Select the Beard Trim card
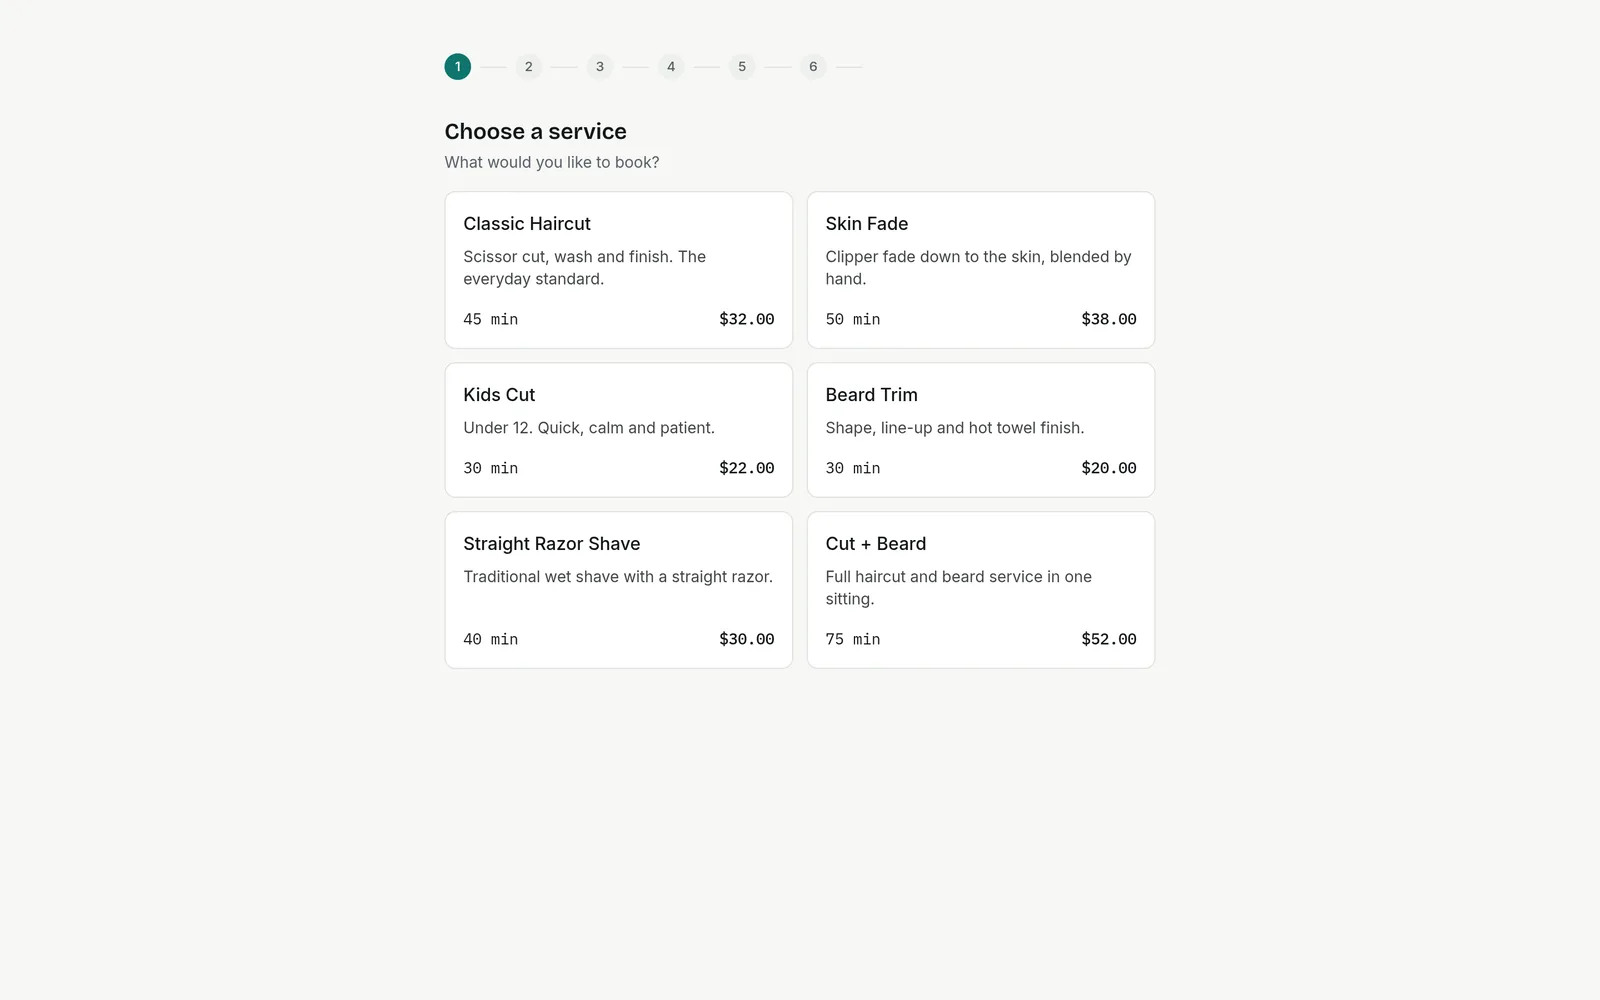The height and width of the screenshot is (1000, 1600). pos(980,430)
